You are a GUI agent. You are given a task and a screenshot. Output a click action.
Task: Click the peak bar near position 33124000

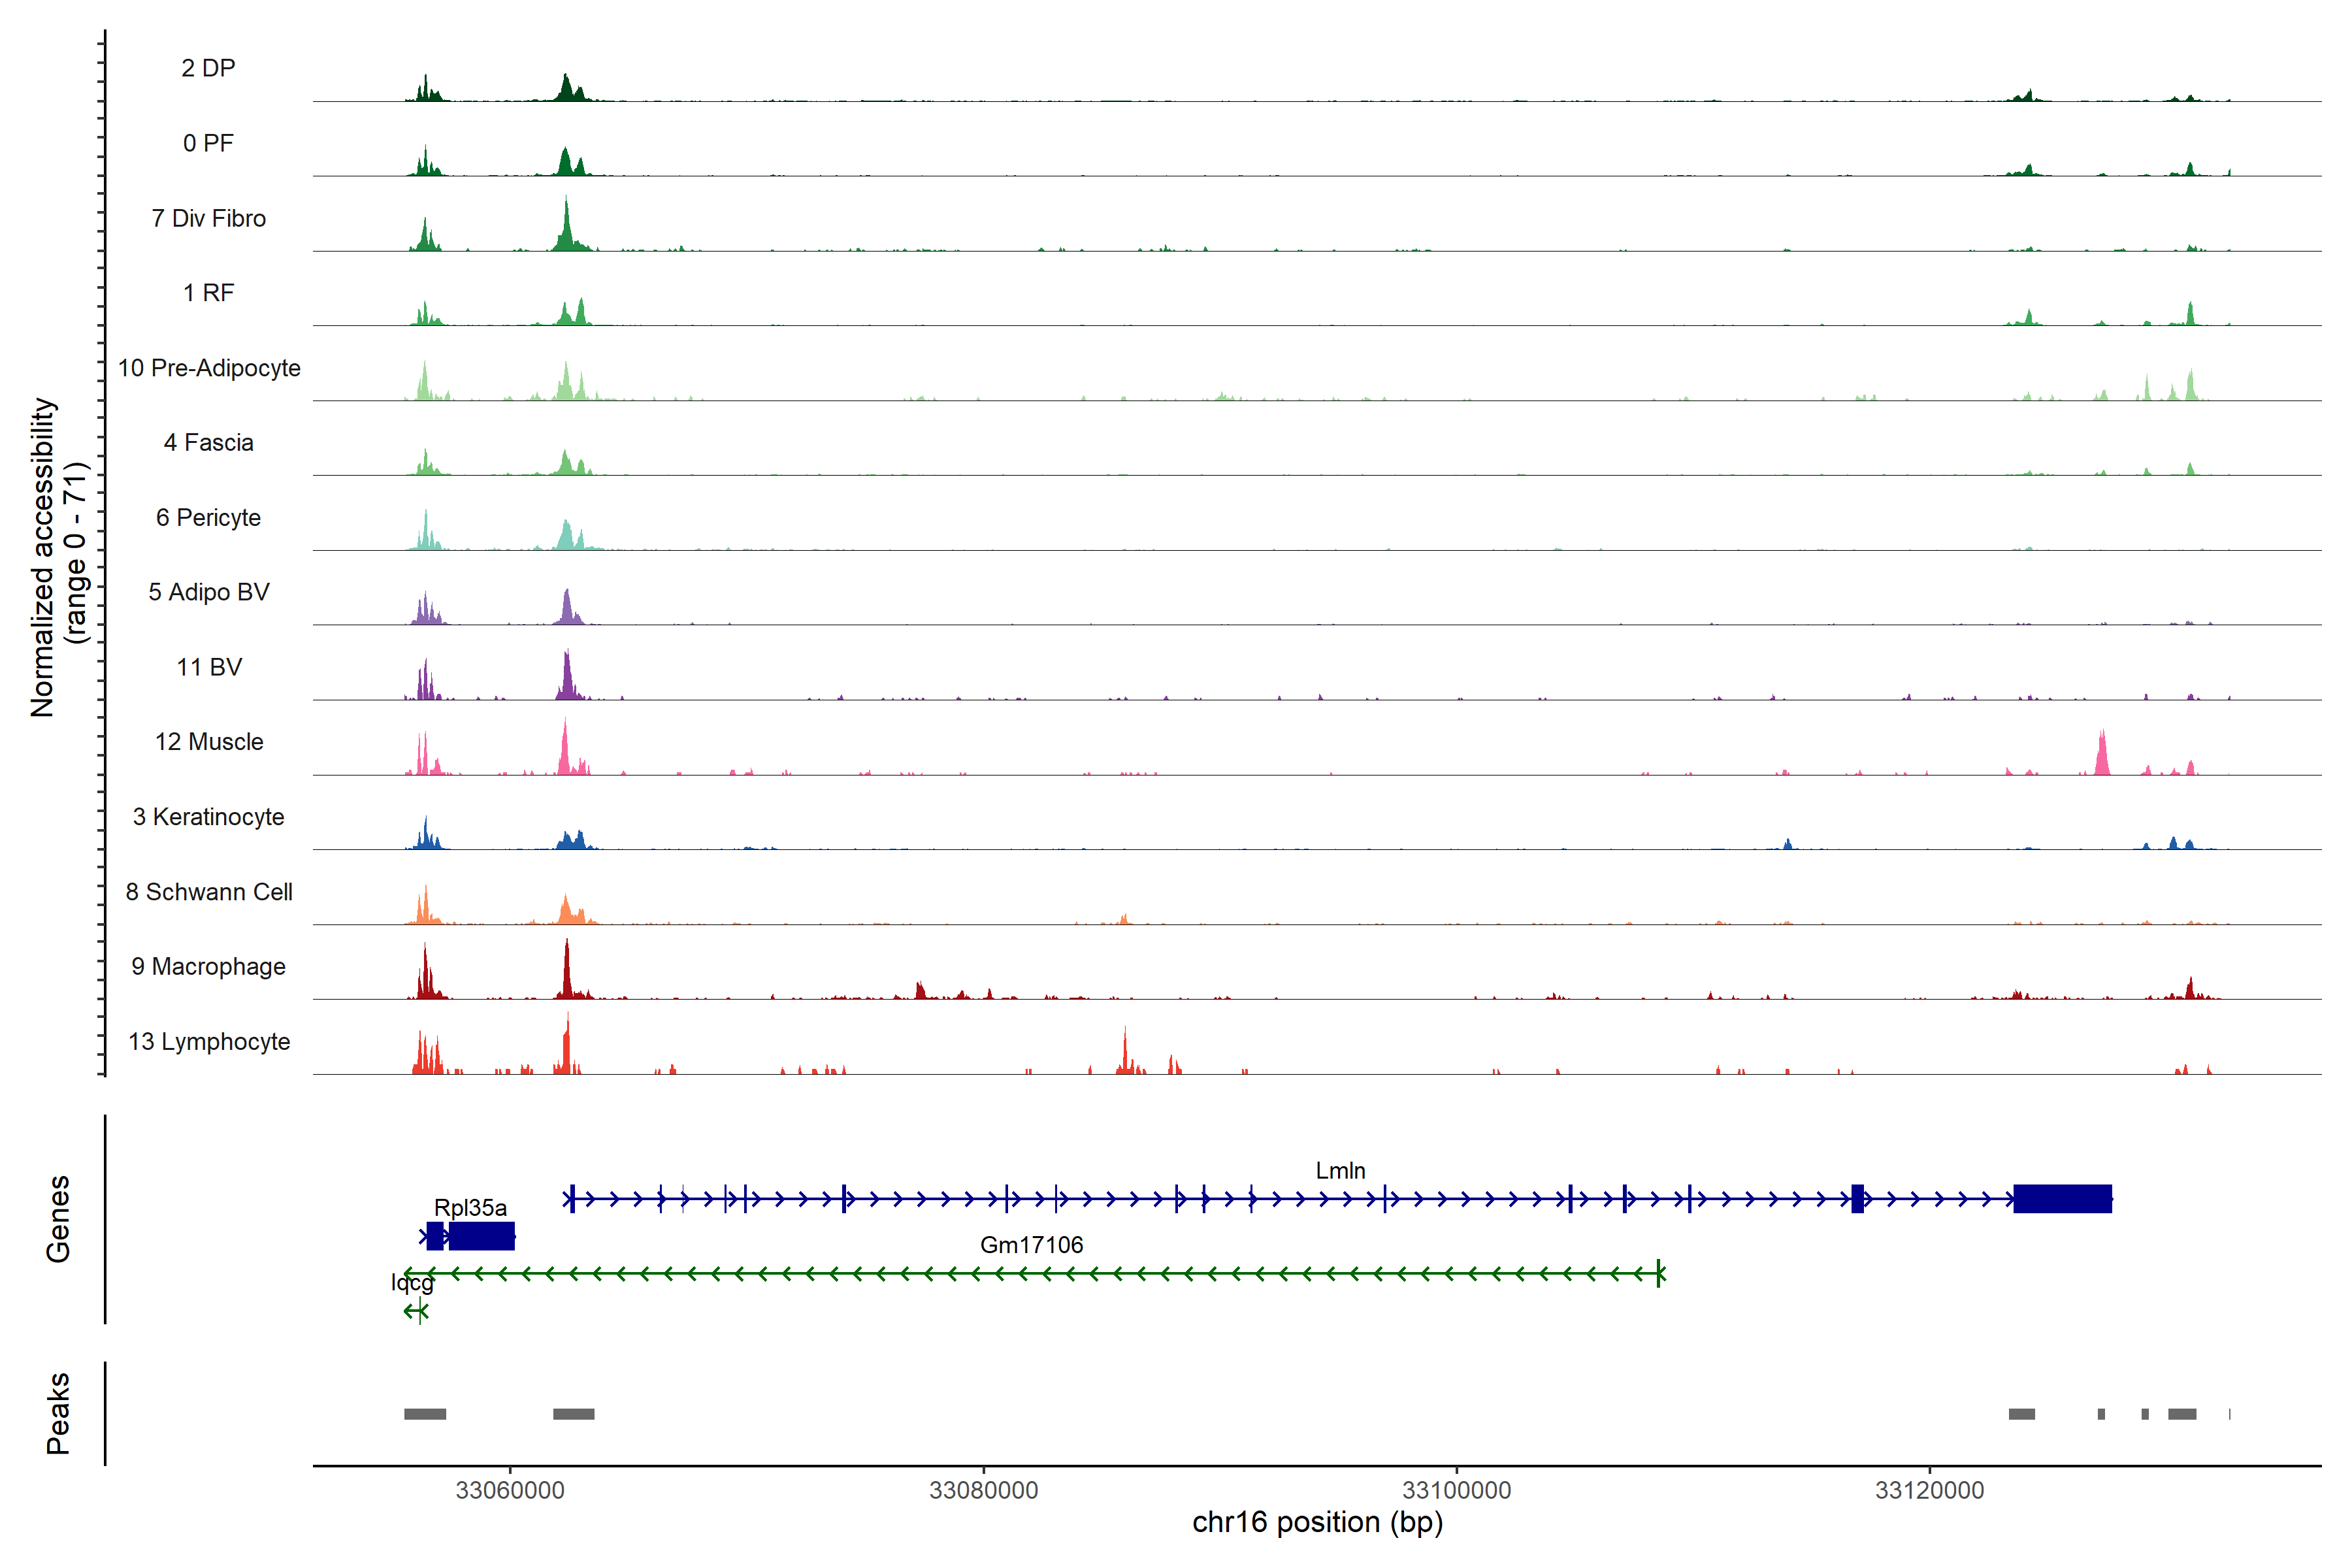[2021, 1414]
